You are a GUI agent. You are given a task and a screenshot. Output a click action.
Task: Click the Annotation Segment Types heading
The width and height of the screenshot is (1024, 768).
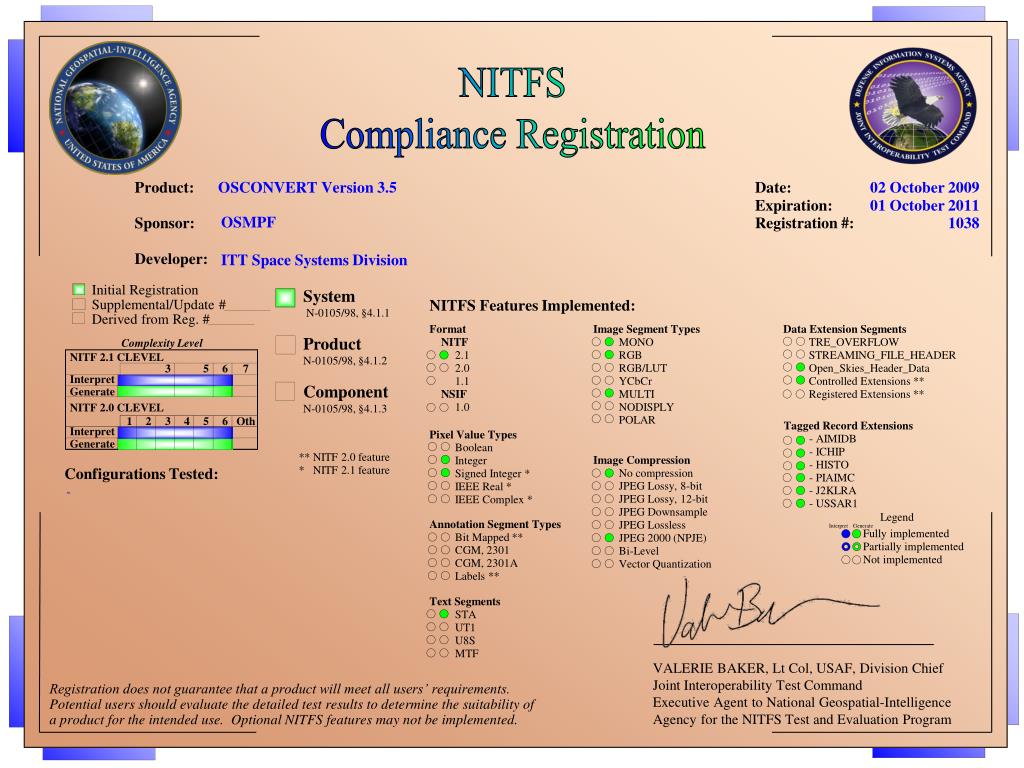495,524
